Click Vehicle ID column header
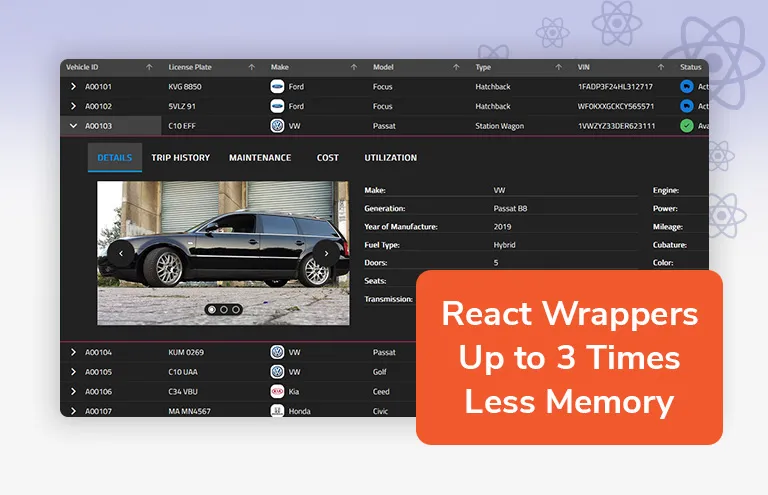Viewport: 768px width, 495px height. click(x=82, y=67)
